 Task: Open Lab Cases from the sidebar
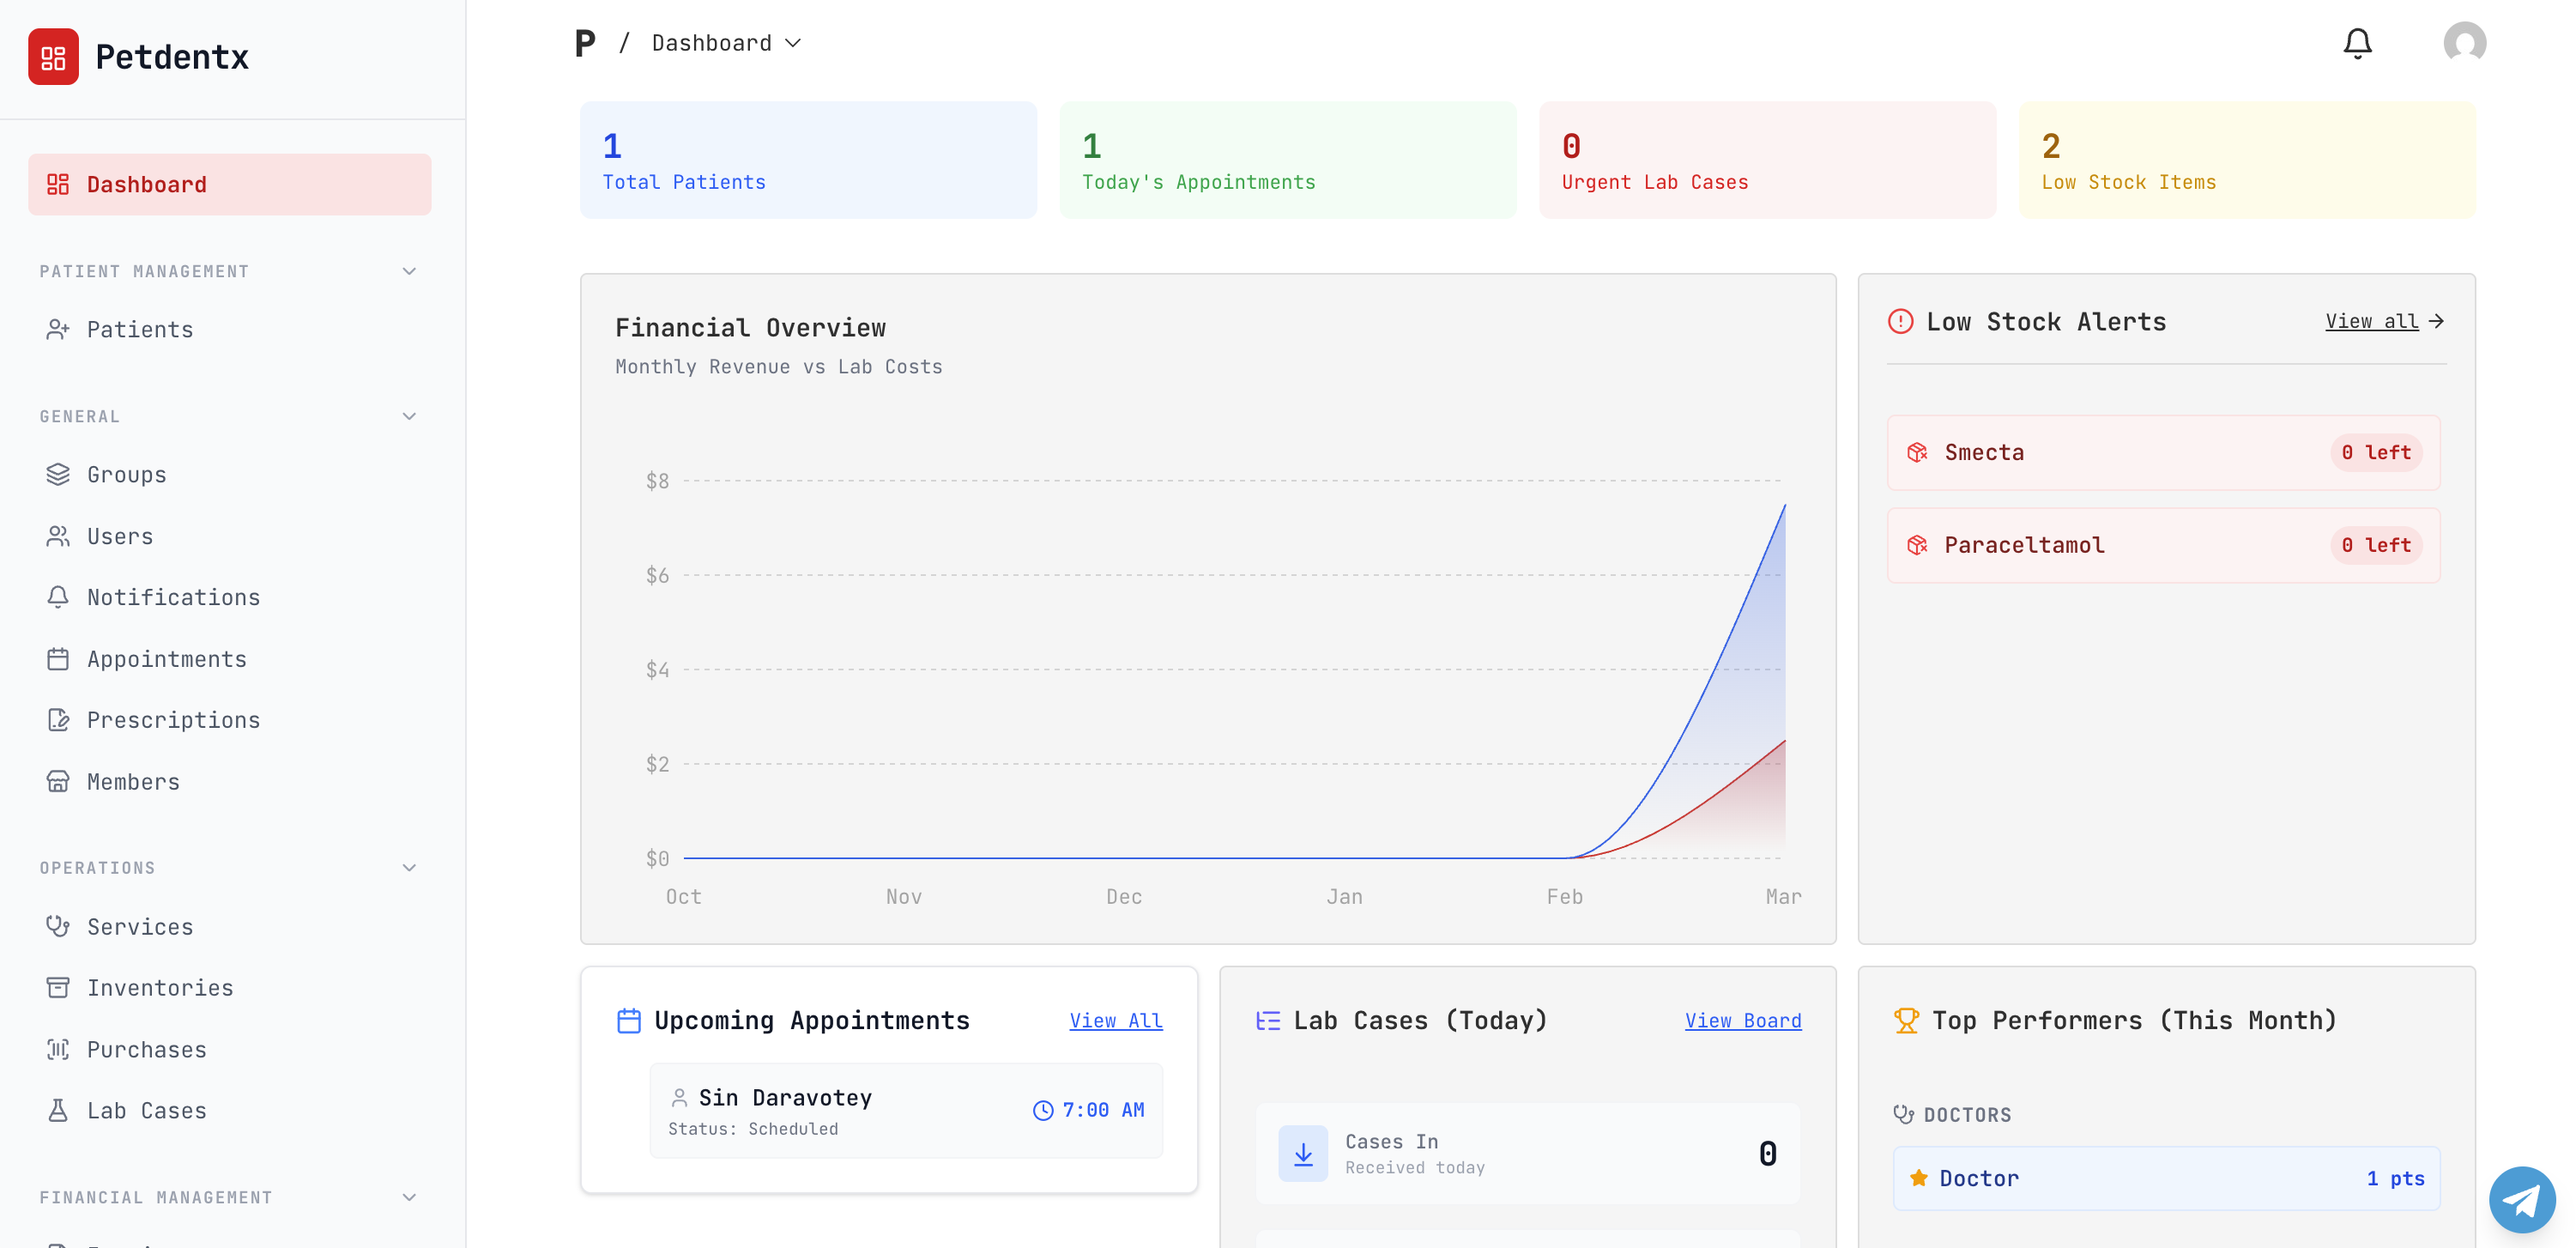[146, 1110]
